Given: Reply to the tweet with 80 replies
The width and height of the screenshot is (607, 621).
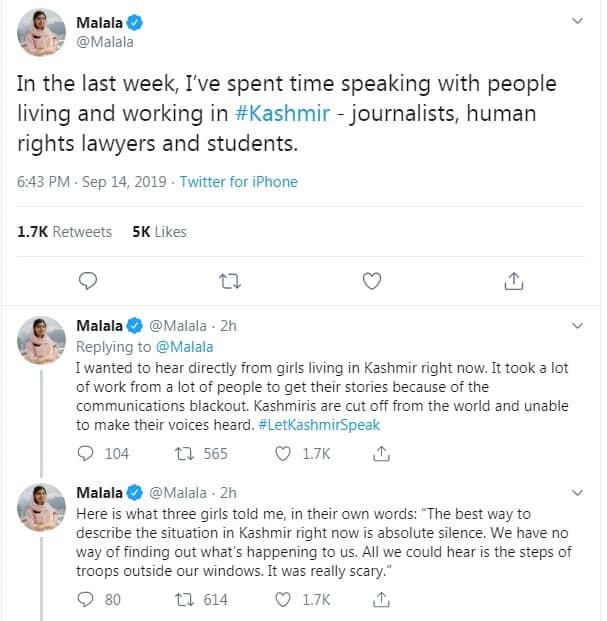Looking at the screenshot, I should 86,600.
